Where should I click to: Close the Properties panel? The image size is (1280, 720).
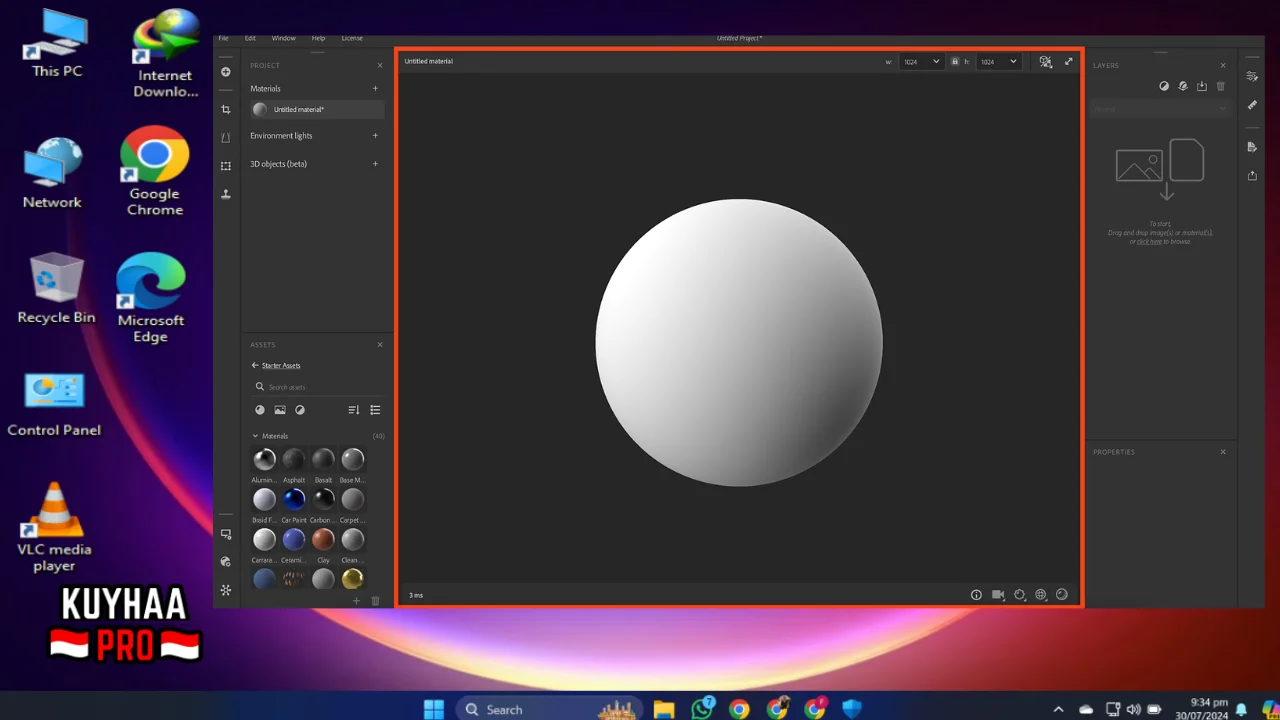pyautogui.click(x=1223, y=452)
